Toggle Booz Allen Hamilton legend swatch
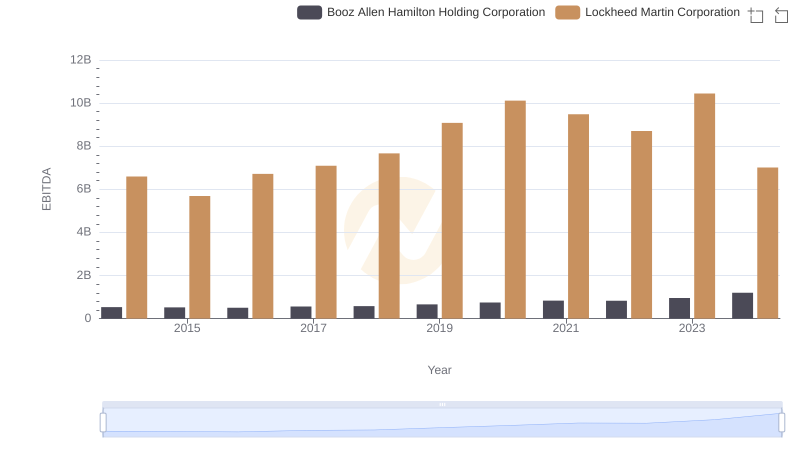The image size is (800, 461). 309,12
